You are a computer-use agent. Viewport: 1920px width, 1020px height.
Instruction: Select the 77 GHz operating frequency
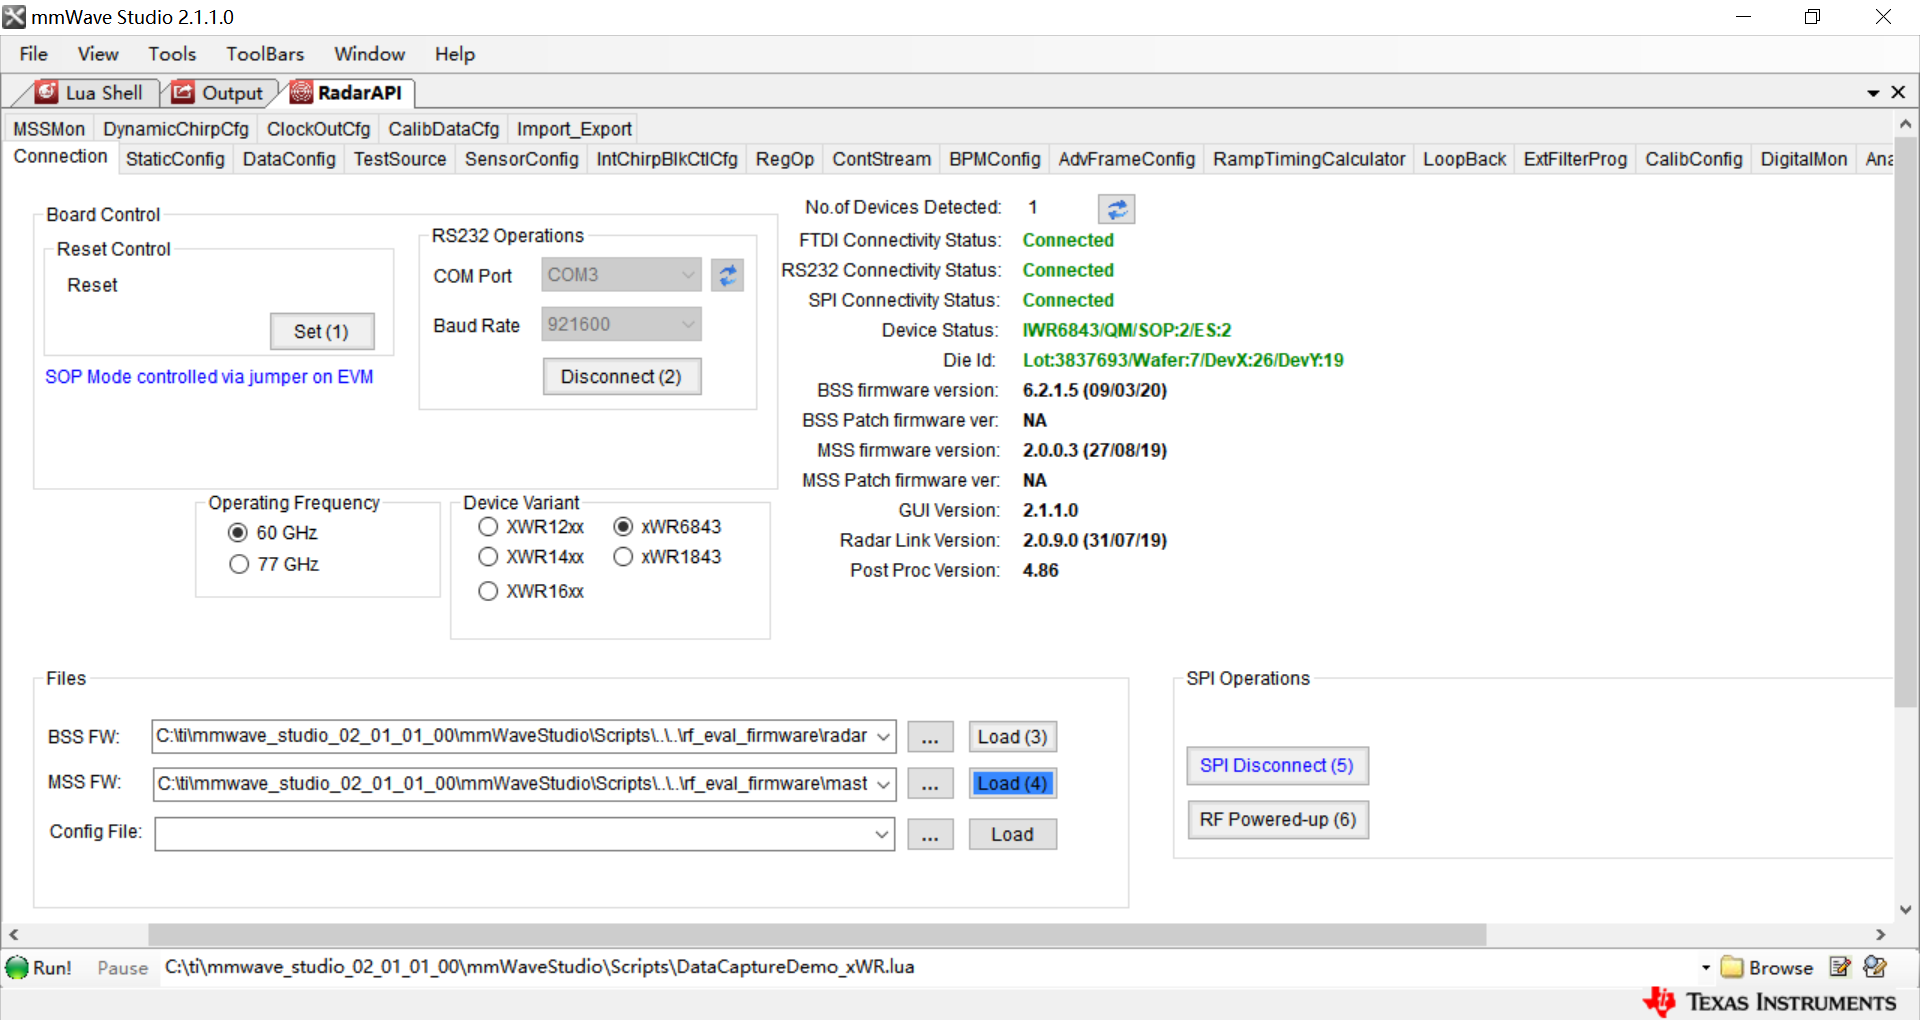pyautogui.click(x=239, y=564)
